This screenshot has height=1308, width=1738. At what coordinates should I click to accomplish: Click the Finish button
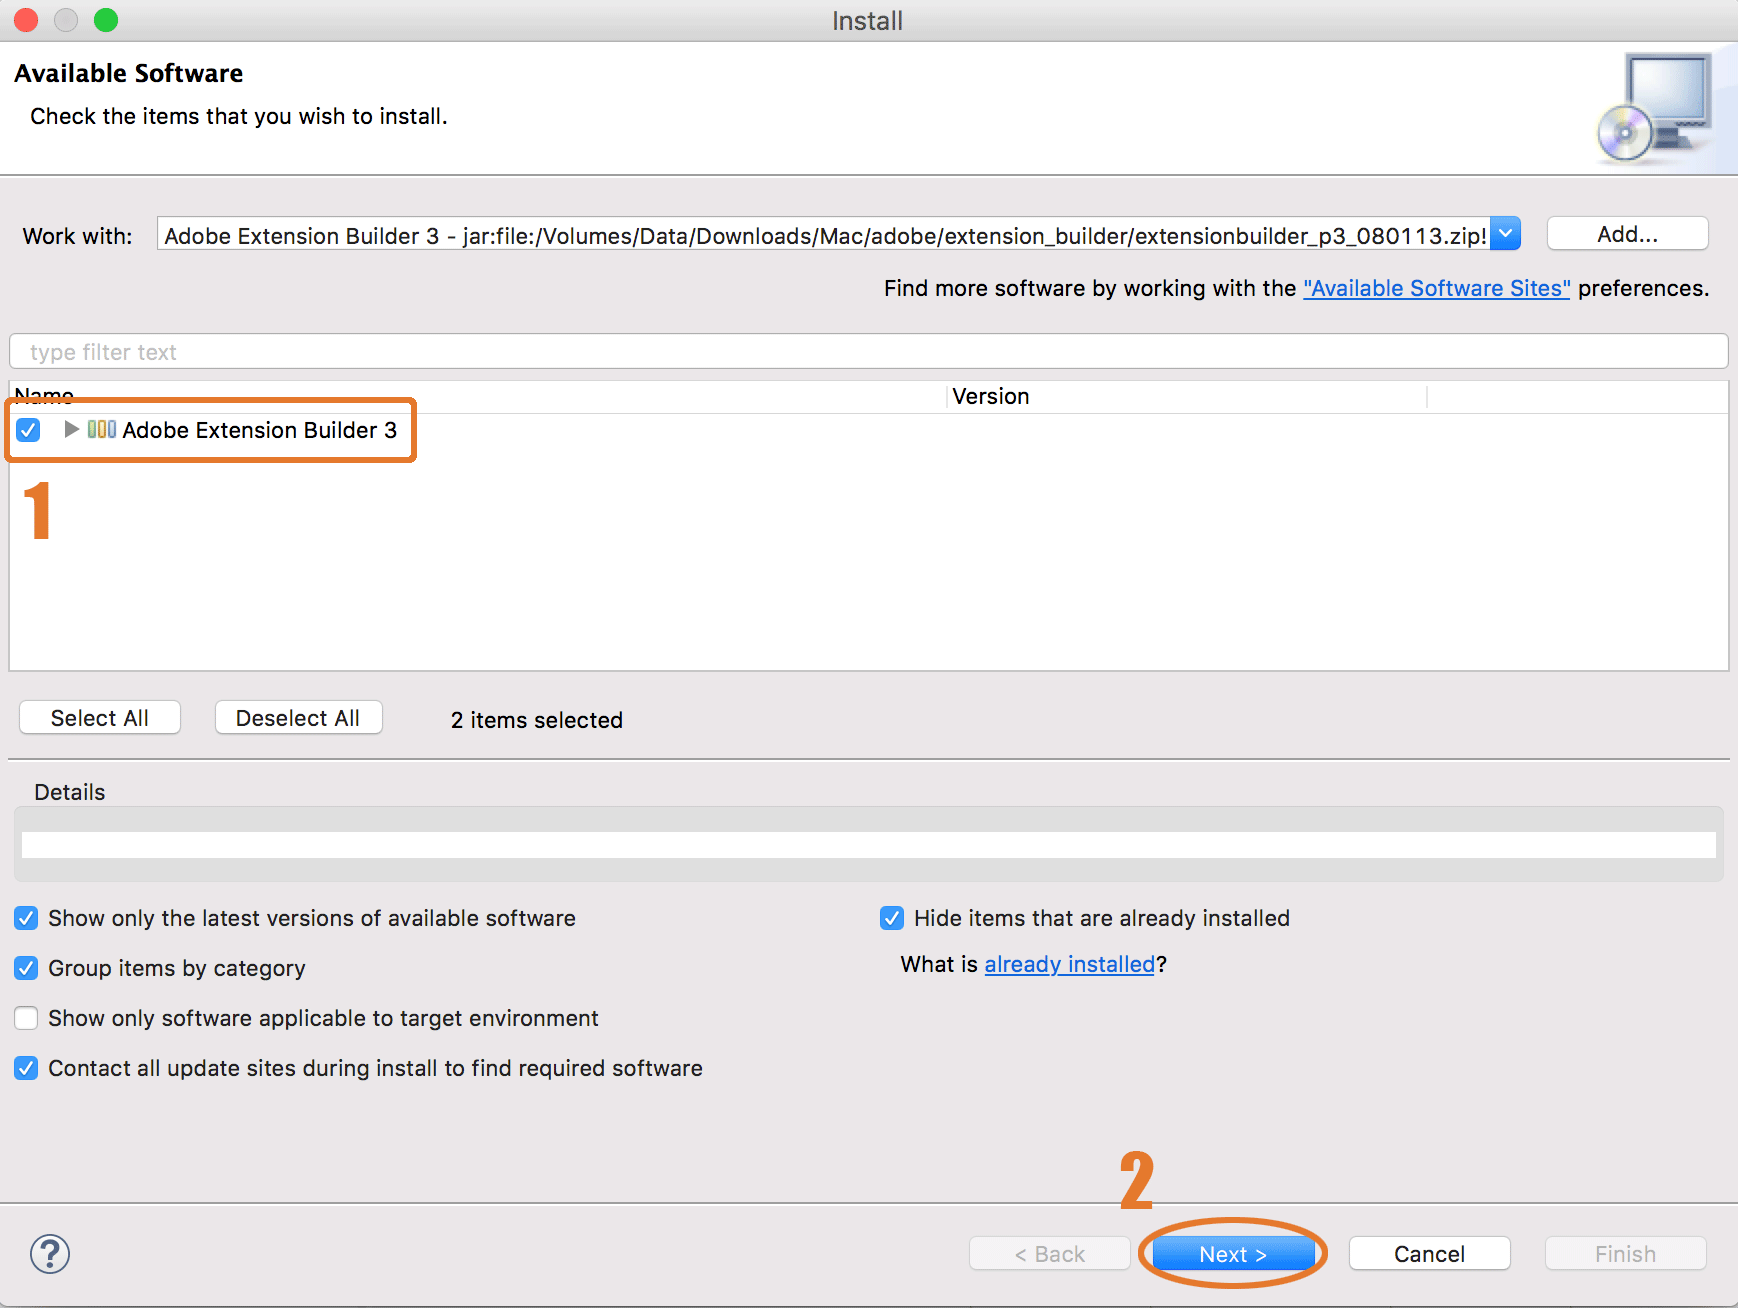click(1625, 1254)
